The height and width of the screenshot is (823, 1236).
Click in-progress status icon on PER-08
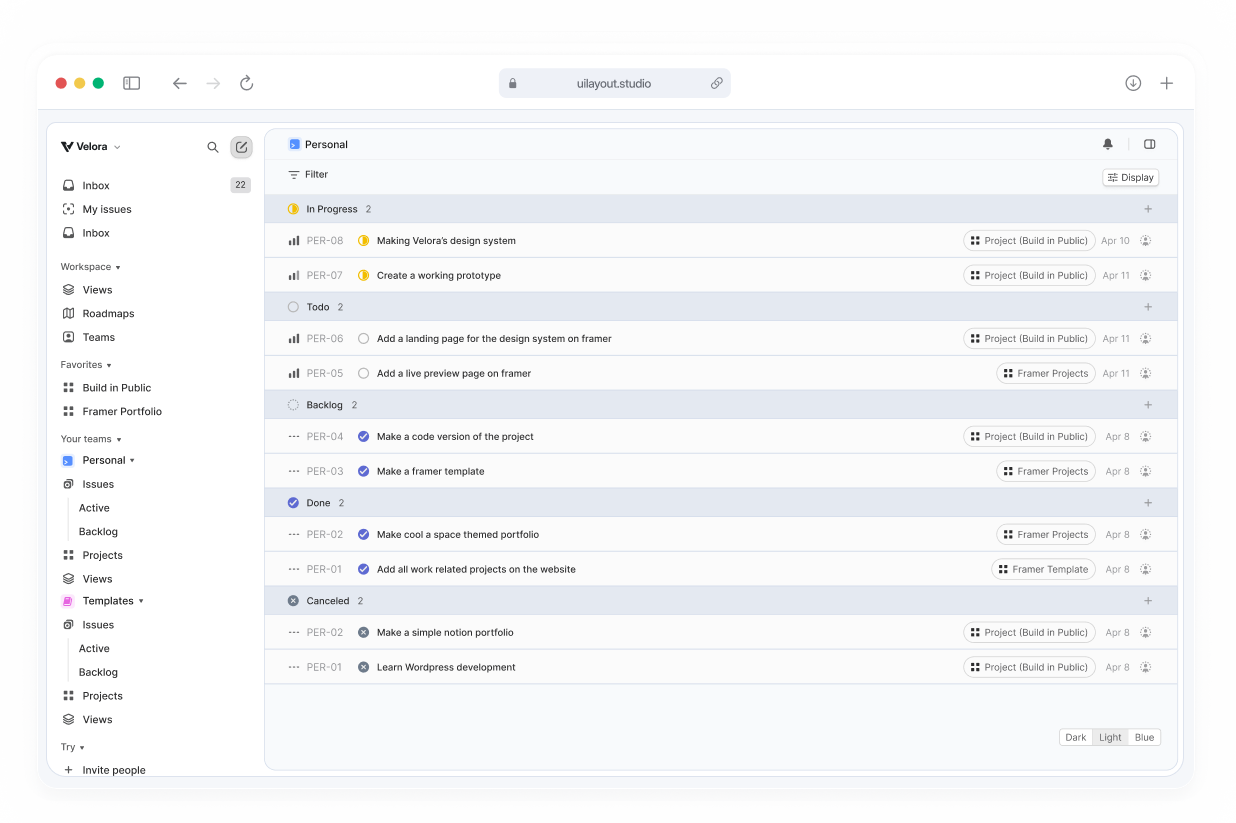[x=364, y=241]
